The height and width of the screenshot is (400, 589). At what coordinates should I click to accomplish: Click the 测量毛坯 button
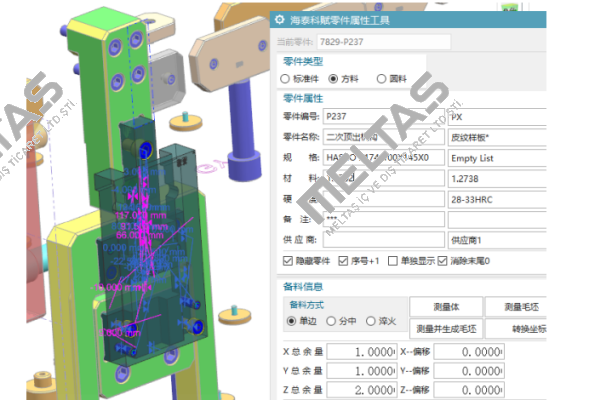517,307
